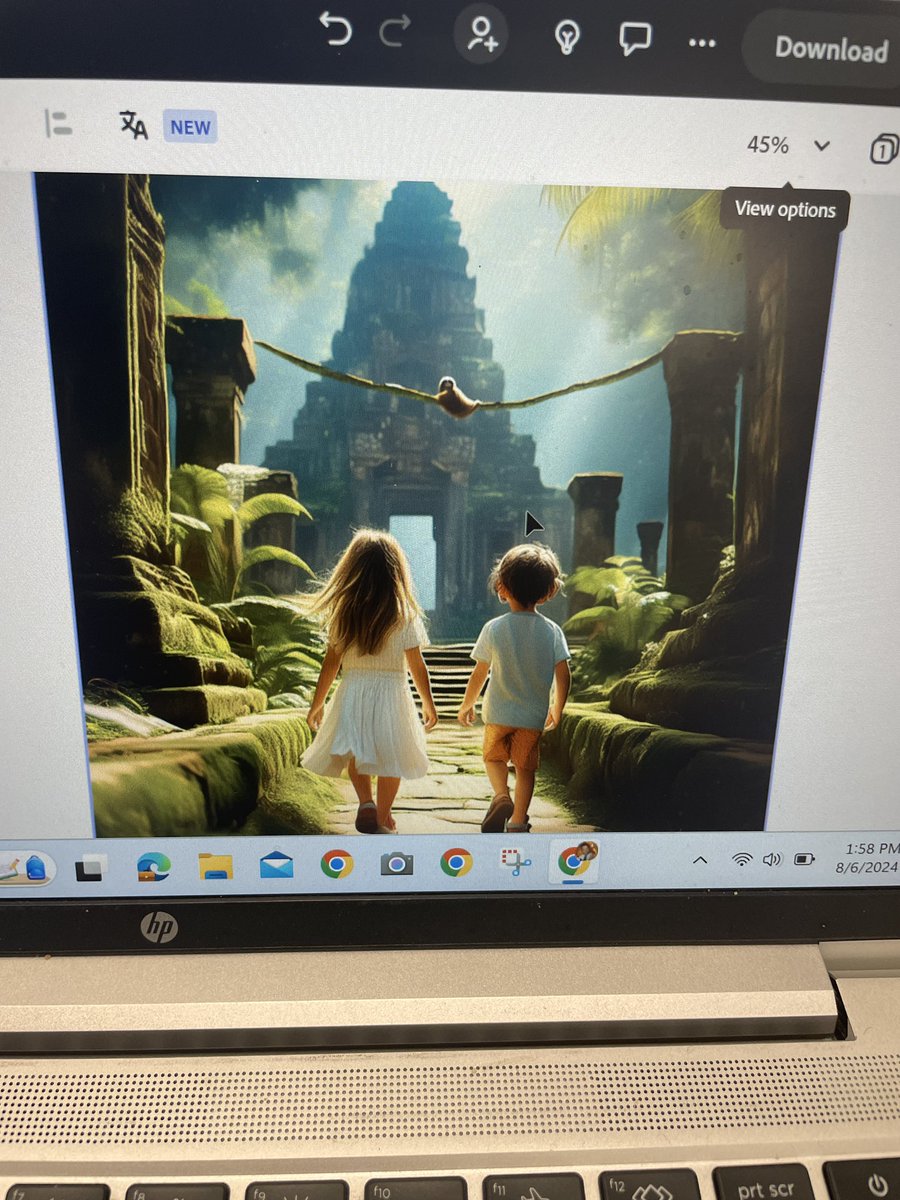The width and height of the screenshot is (900, 1200).
Task: Open the pages icon showing 1
Action: coord(883,149)
